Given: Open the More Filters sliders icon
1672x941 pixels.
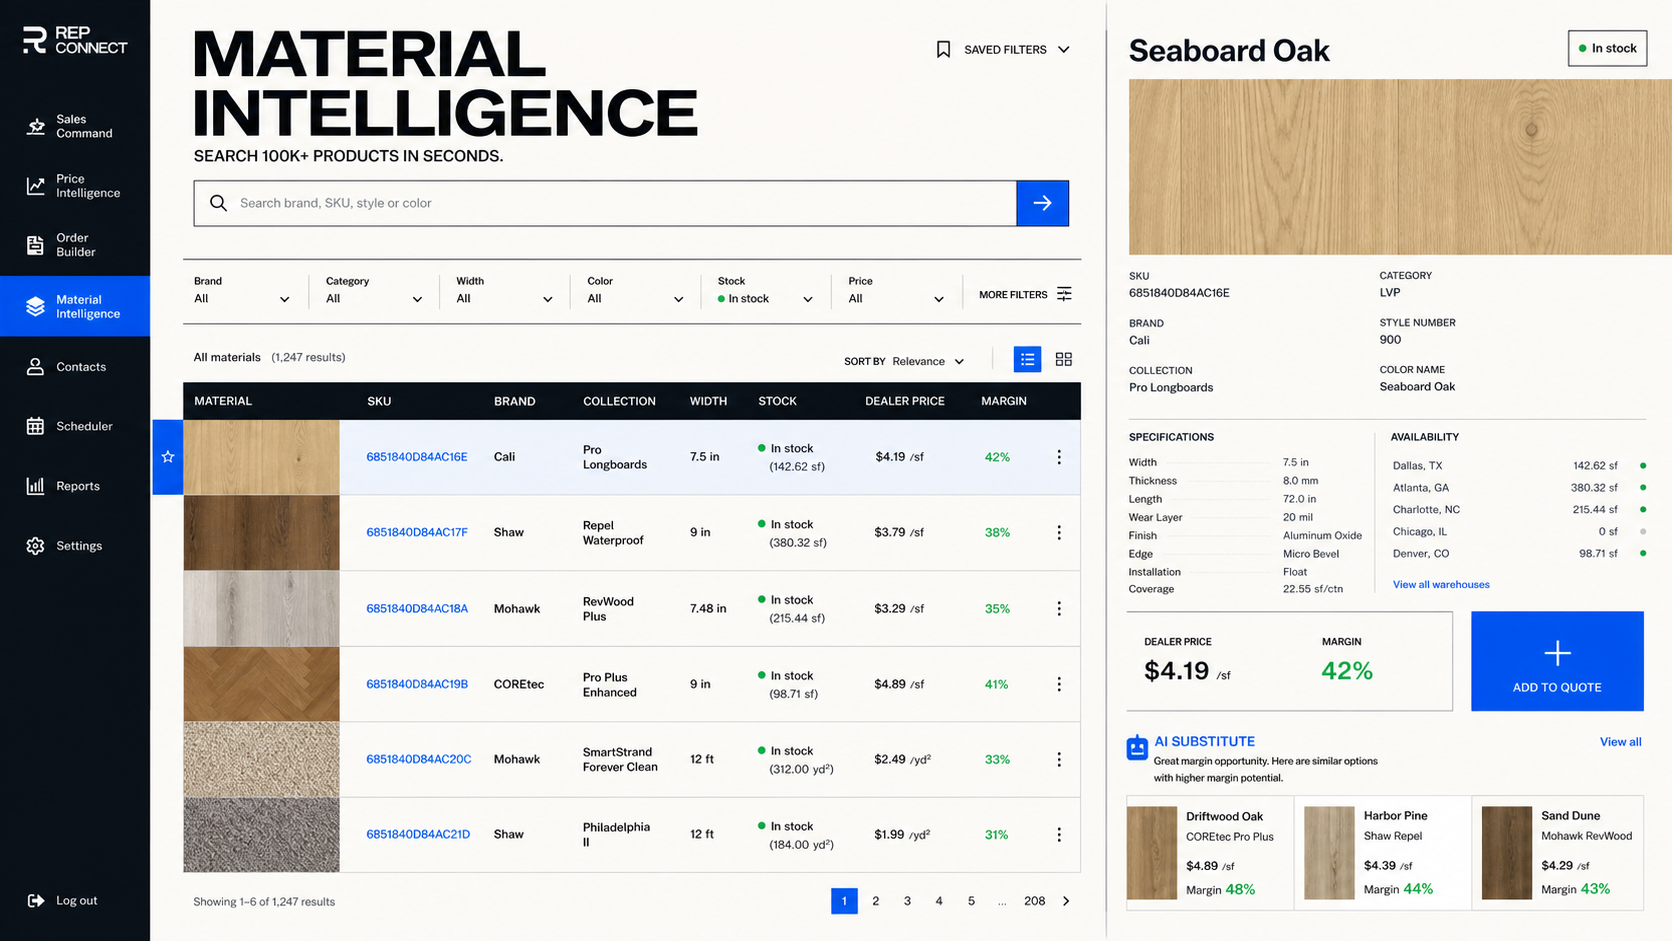Looking at the screenshot, I should tap(1064, 294).
